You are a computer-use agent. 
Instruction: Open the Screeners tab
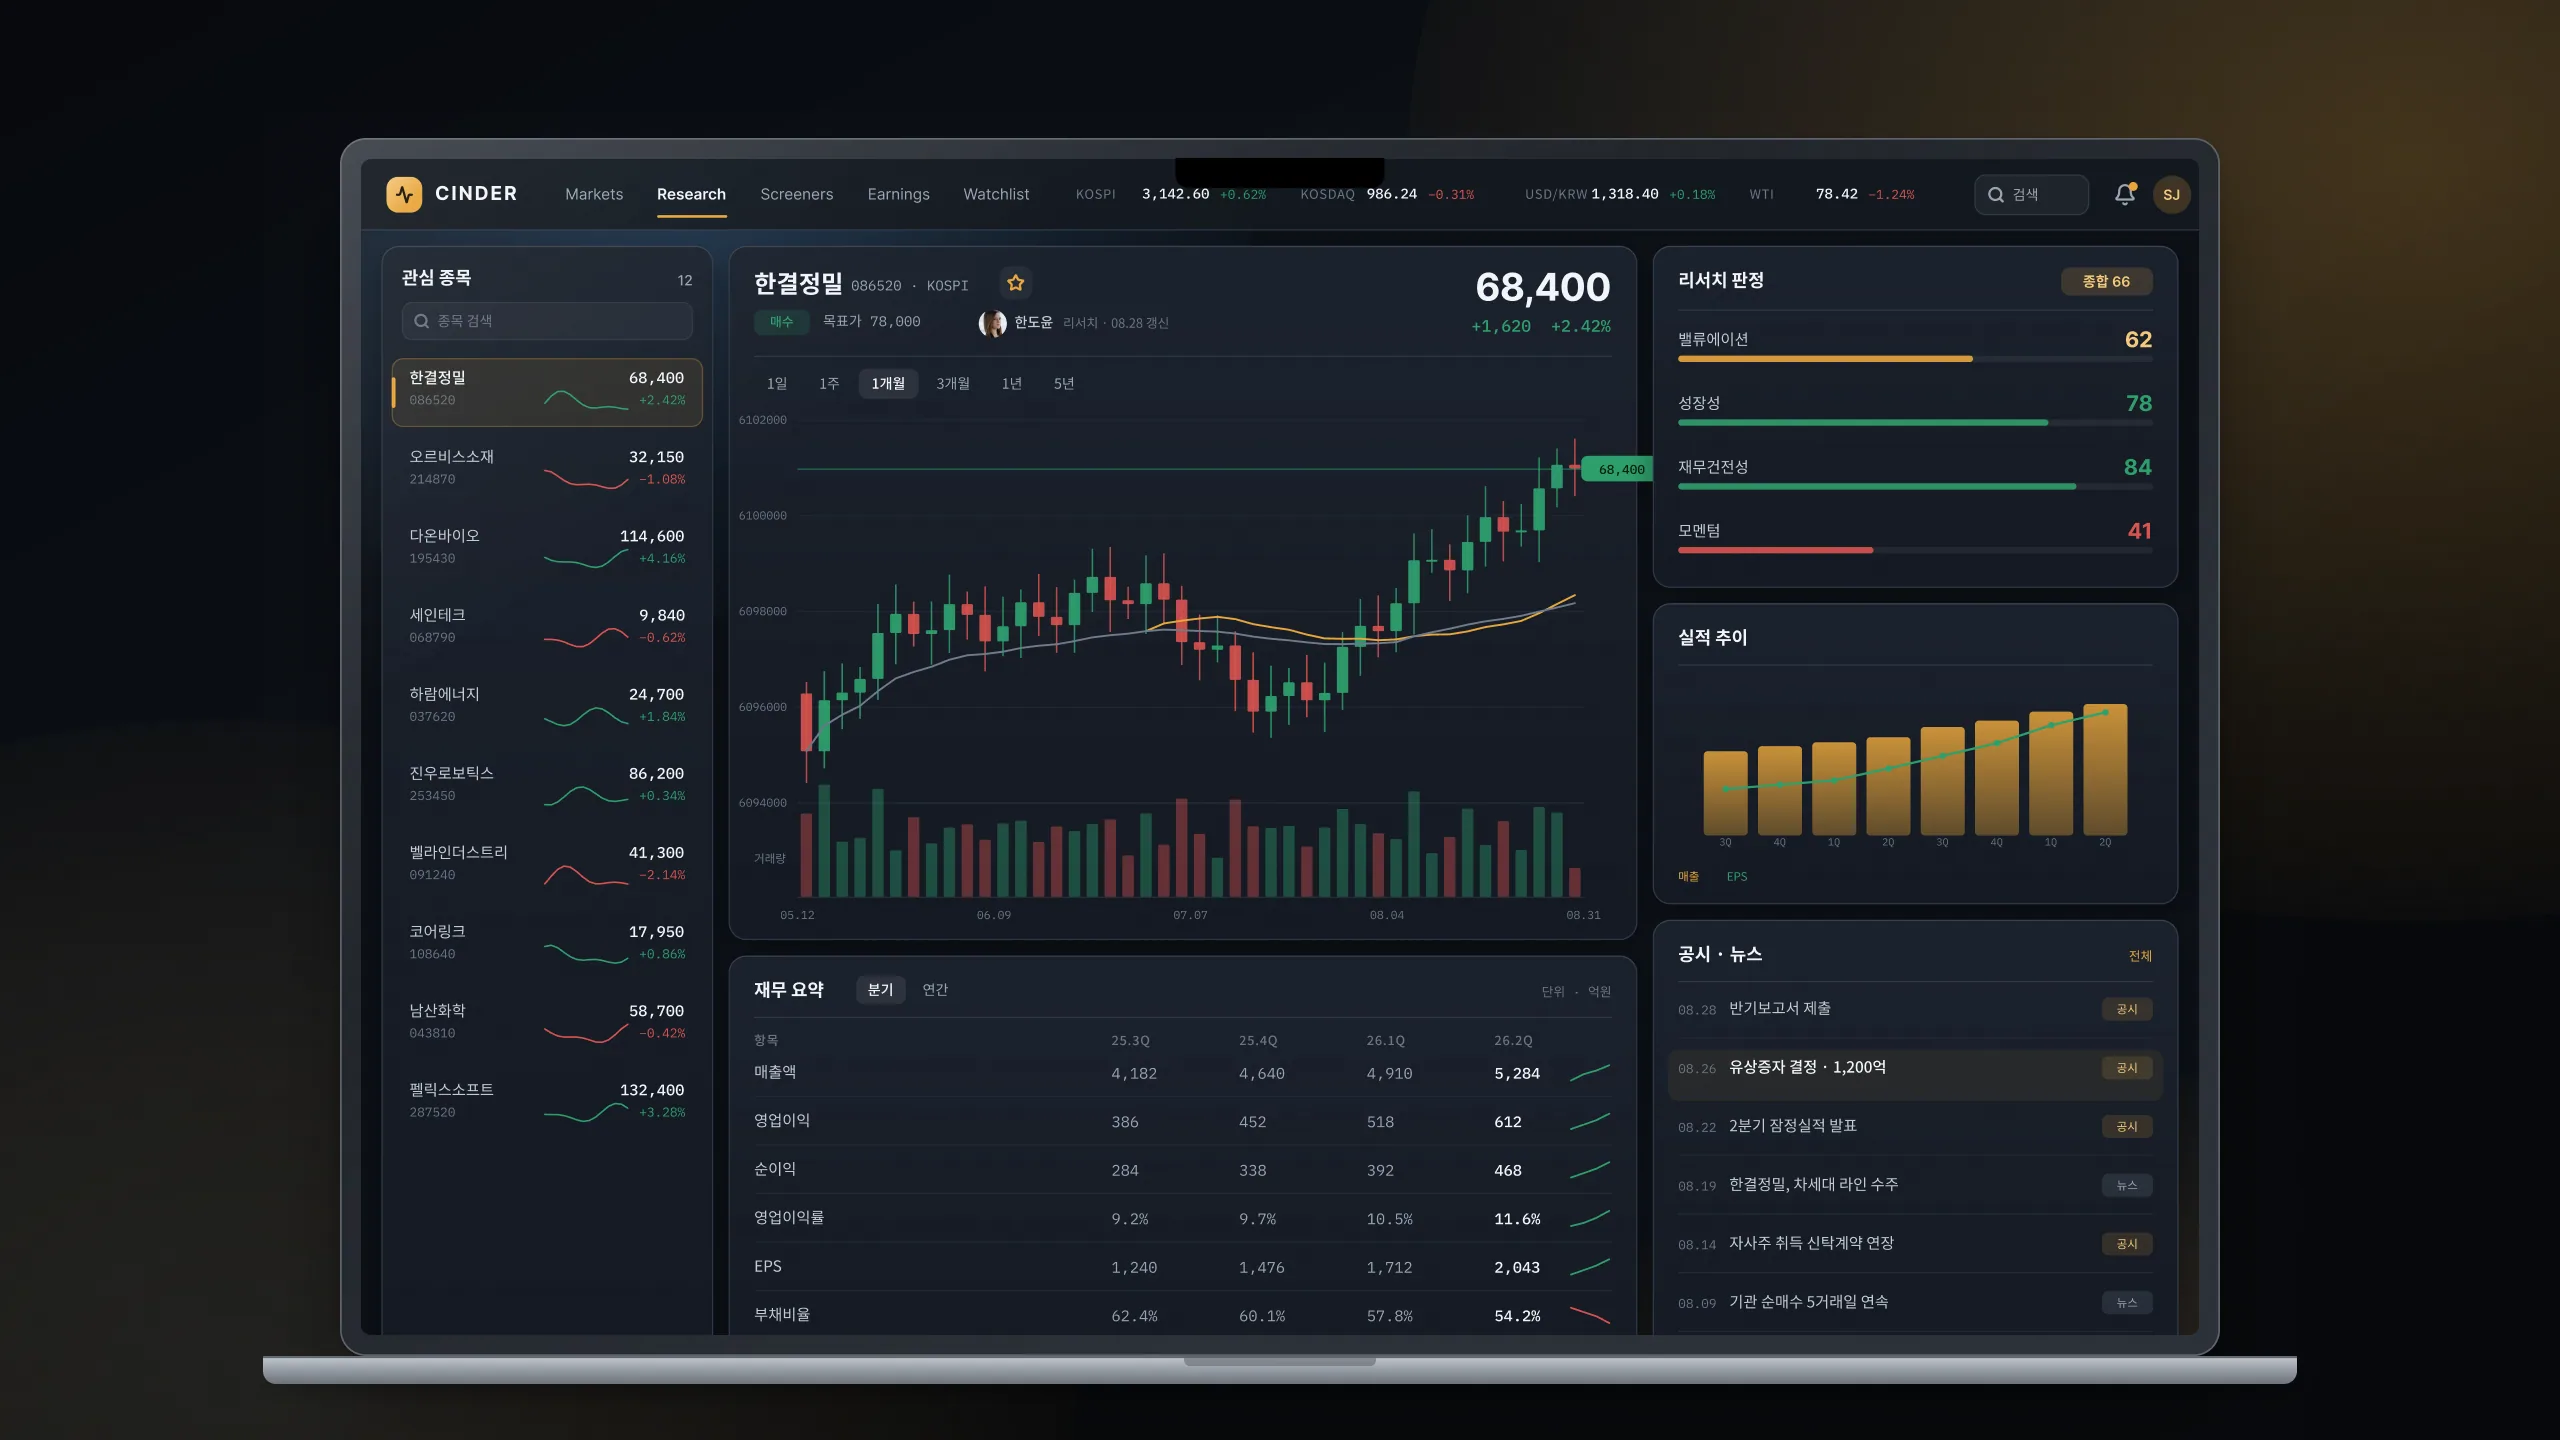796,194
